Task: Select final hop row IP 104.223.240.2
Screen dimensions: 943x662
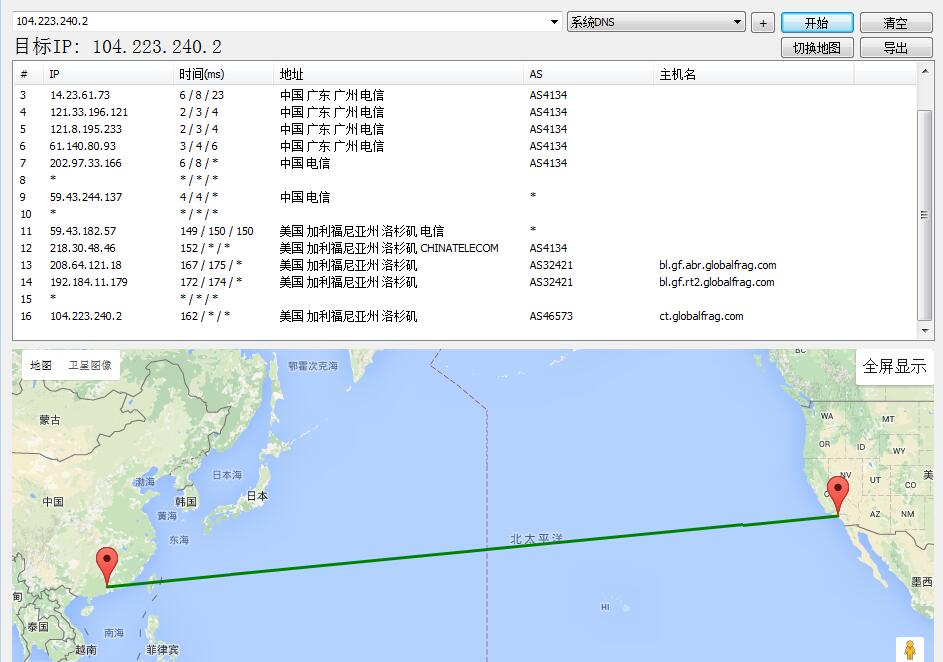Action: click(x=464, y=316)
